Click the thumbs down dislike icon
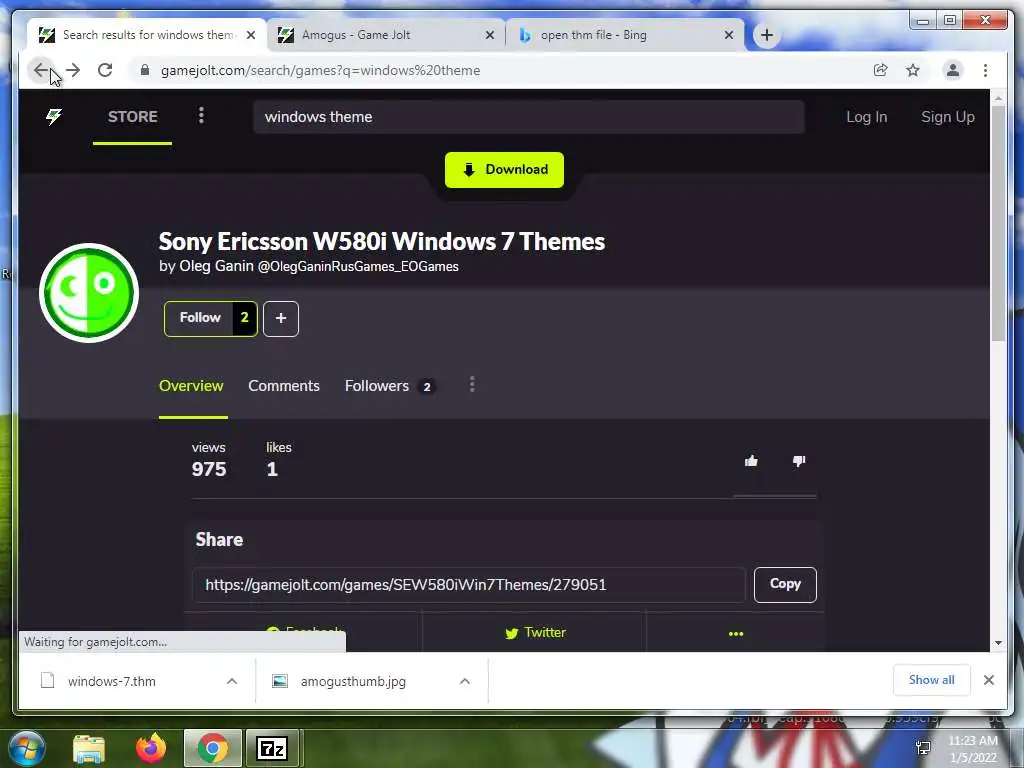The height and width of the screenshot is (768, 1024). 799,461
